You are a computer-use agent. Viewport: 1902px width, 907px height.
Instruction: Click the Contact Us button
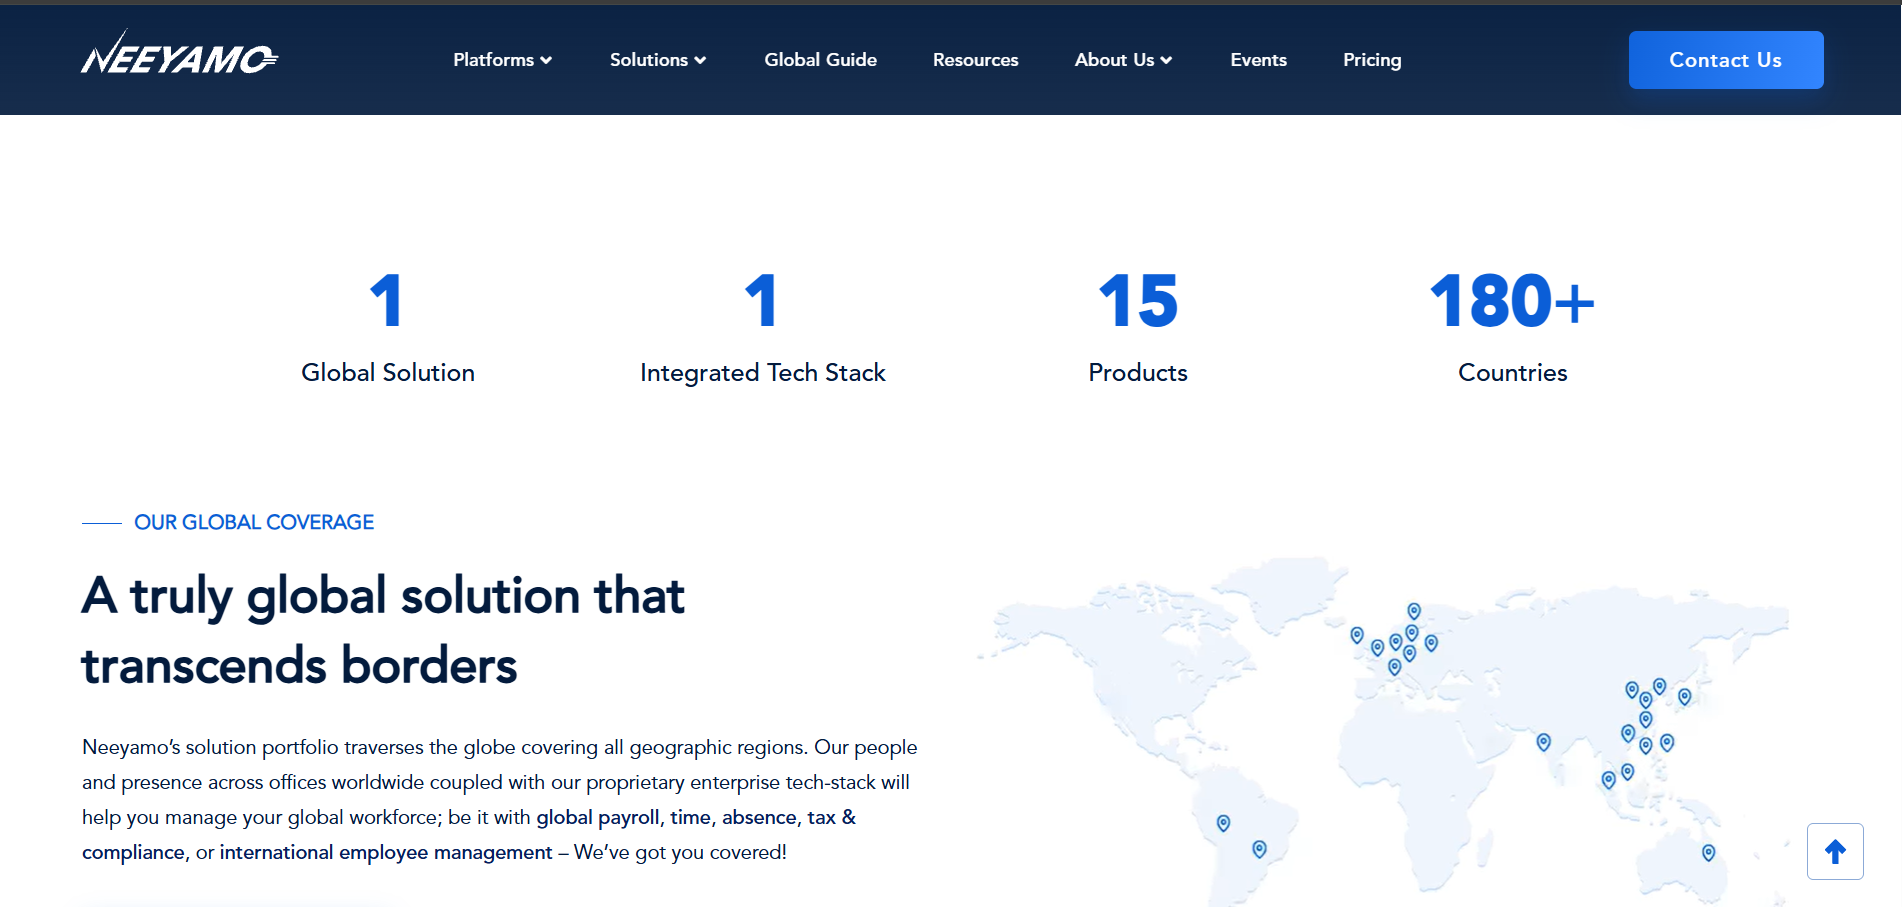coord(1725,60)
